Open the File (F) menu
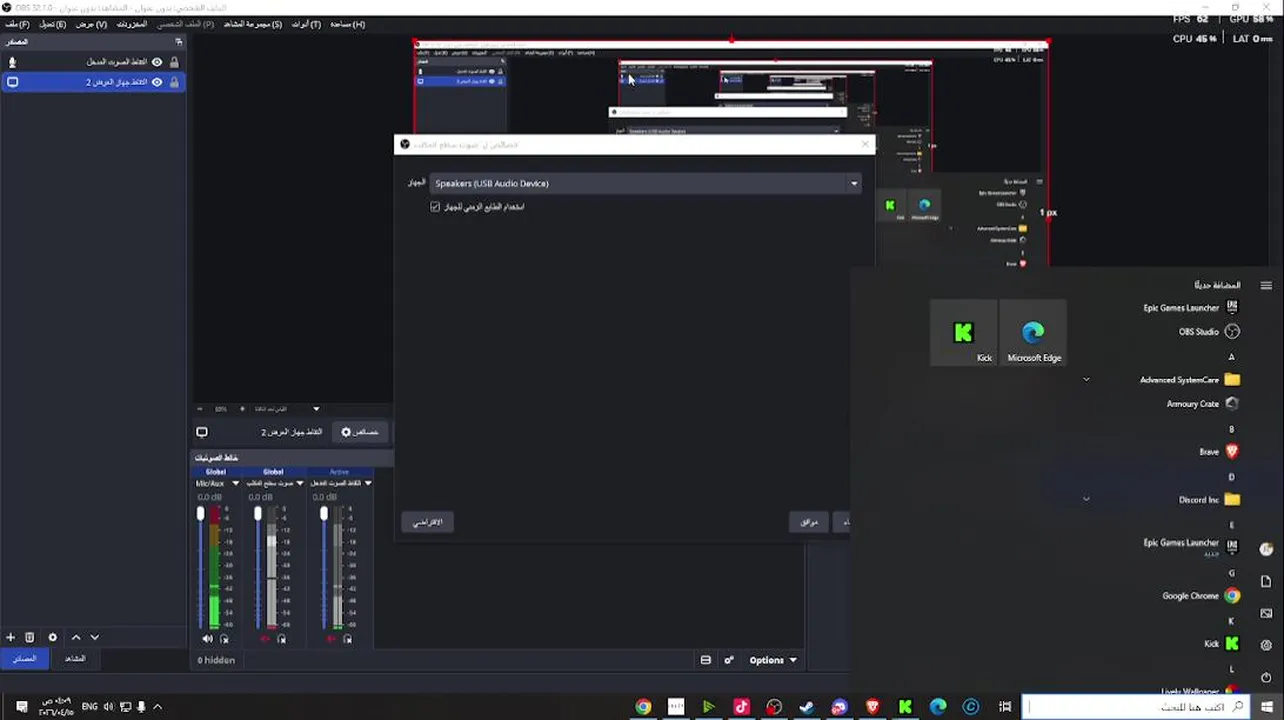The height and width of the screenshot is (720, 1284). [x=17, y=24]
